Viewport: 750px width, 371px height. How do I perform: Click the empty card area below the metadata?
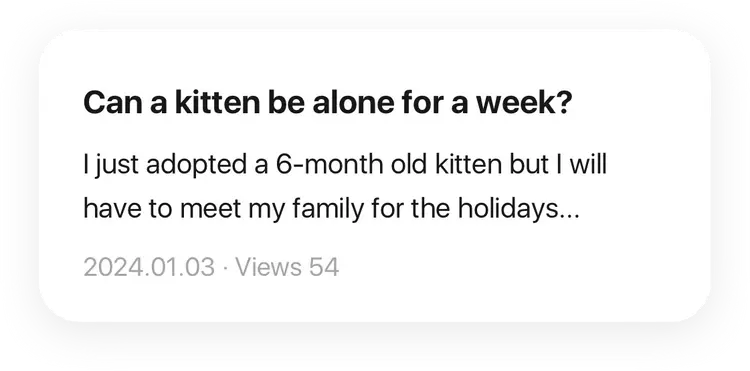point(375,300)
